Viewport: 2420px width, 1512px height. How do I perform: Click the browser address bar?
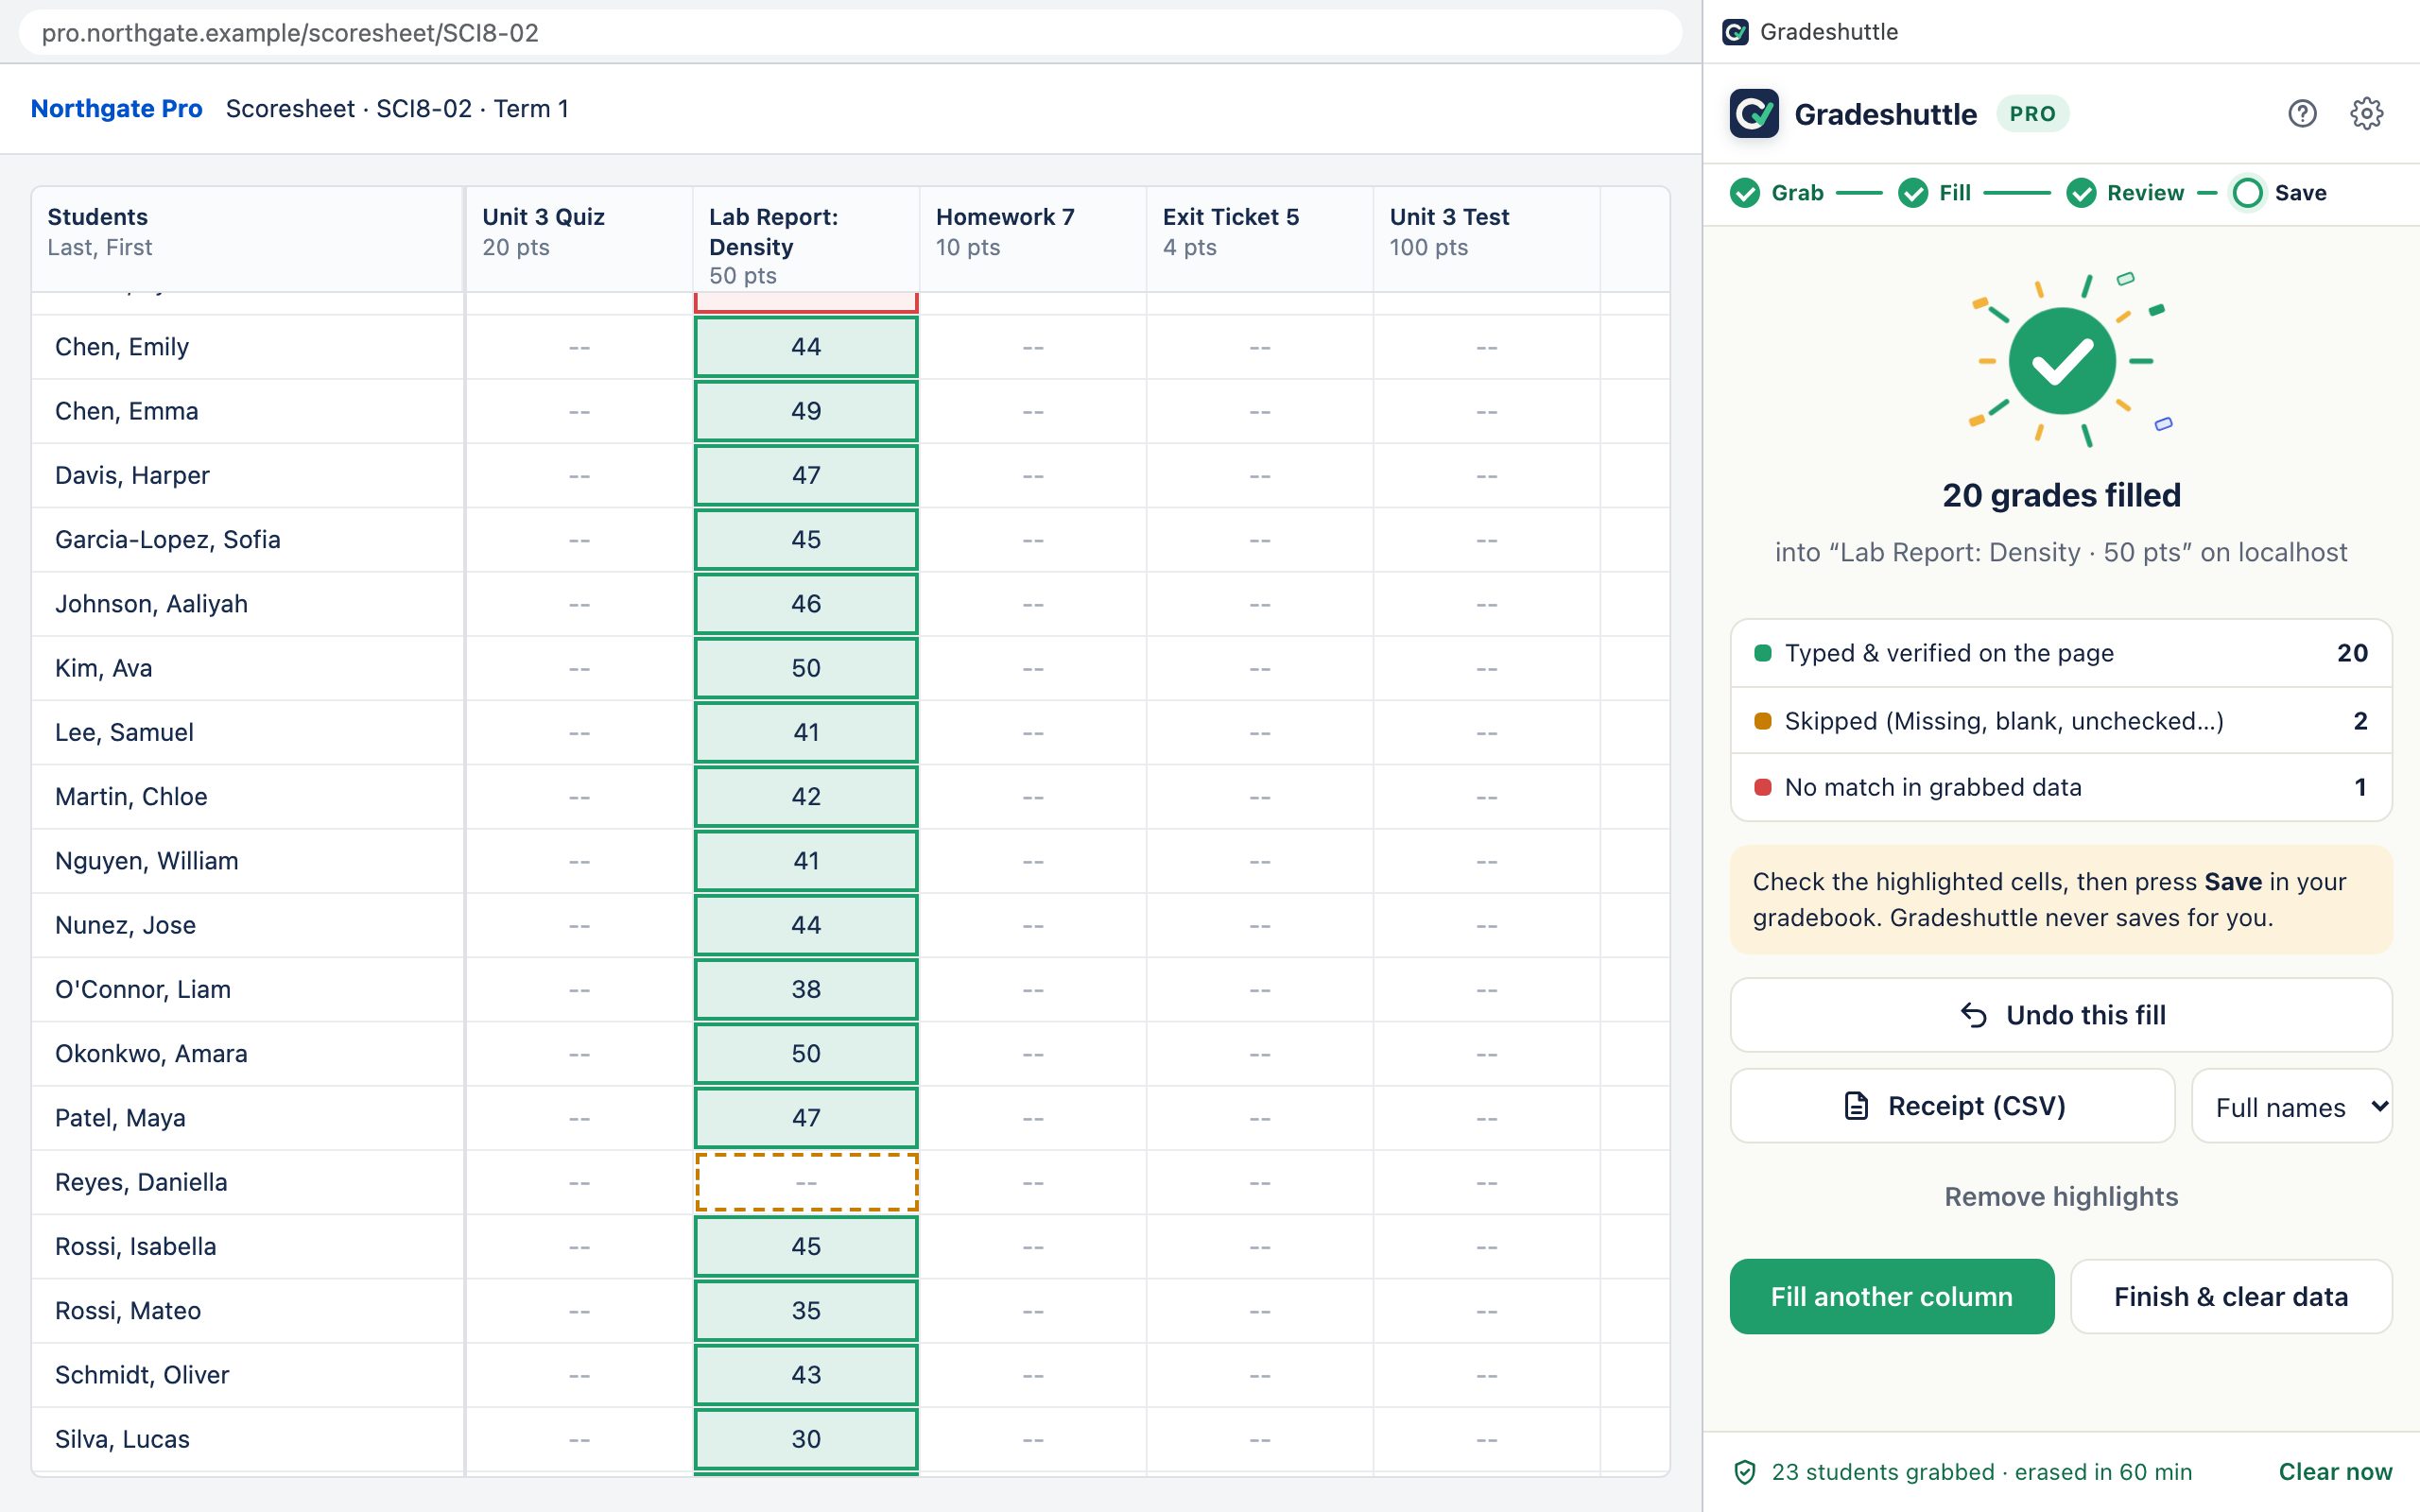click(x=850, y=33)
